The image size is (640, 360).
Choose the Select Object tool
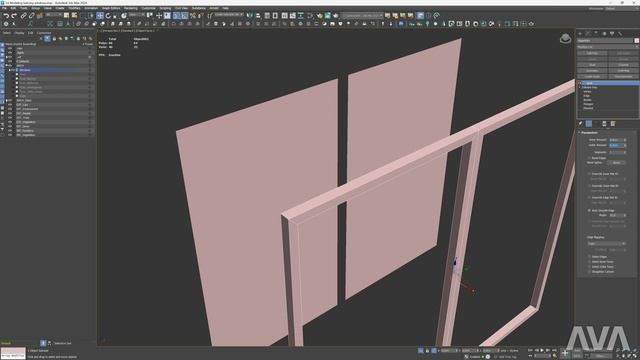66,16
